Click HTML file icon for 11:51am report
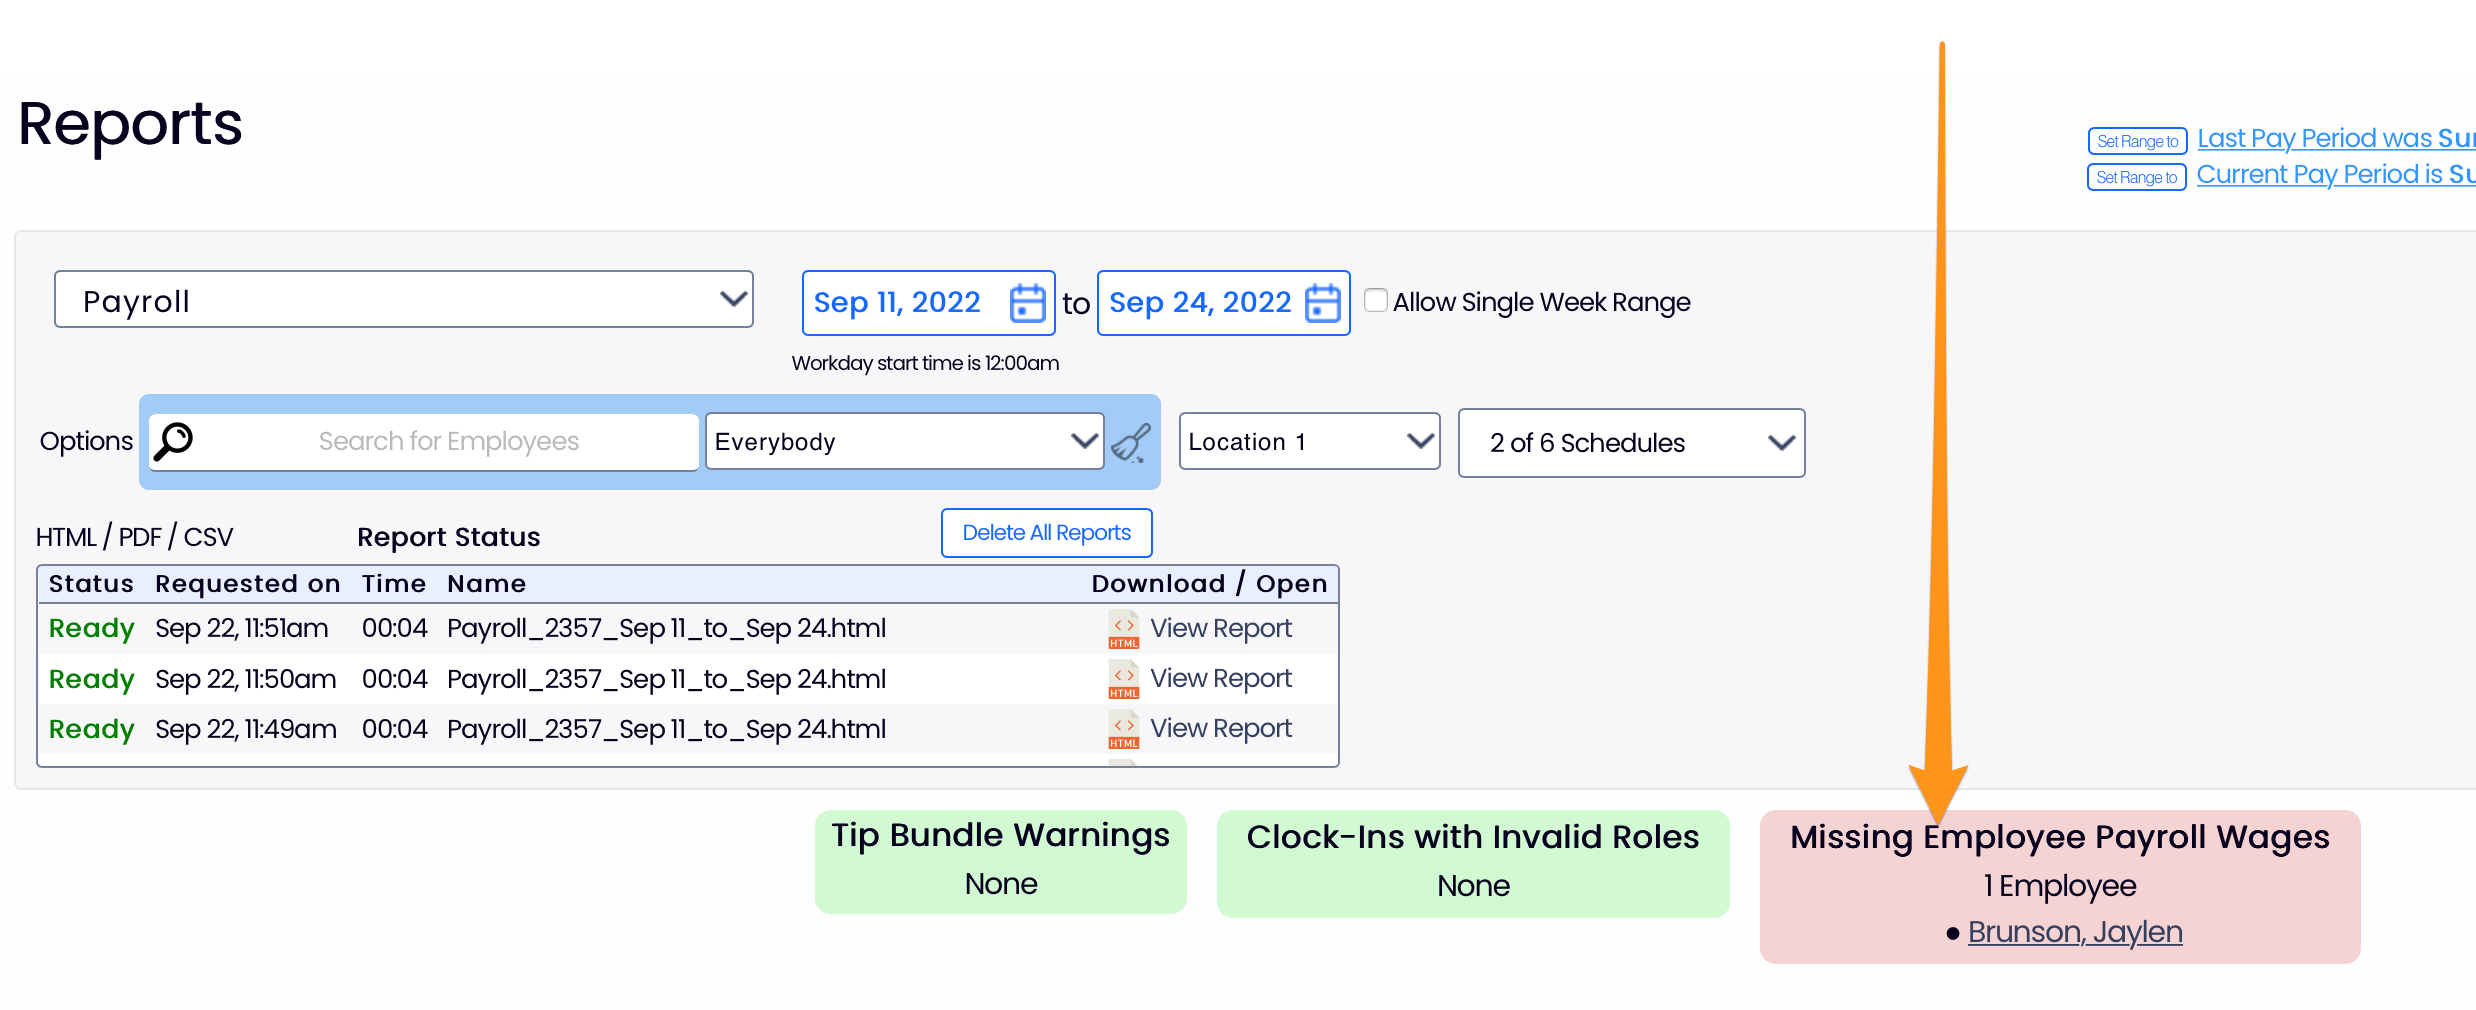The width and height of the screenshot is (2476, 1010). [1123, 629]
